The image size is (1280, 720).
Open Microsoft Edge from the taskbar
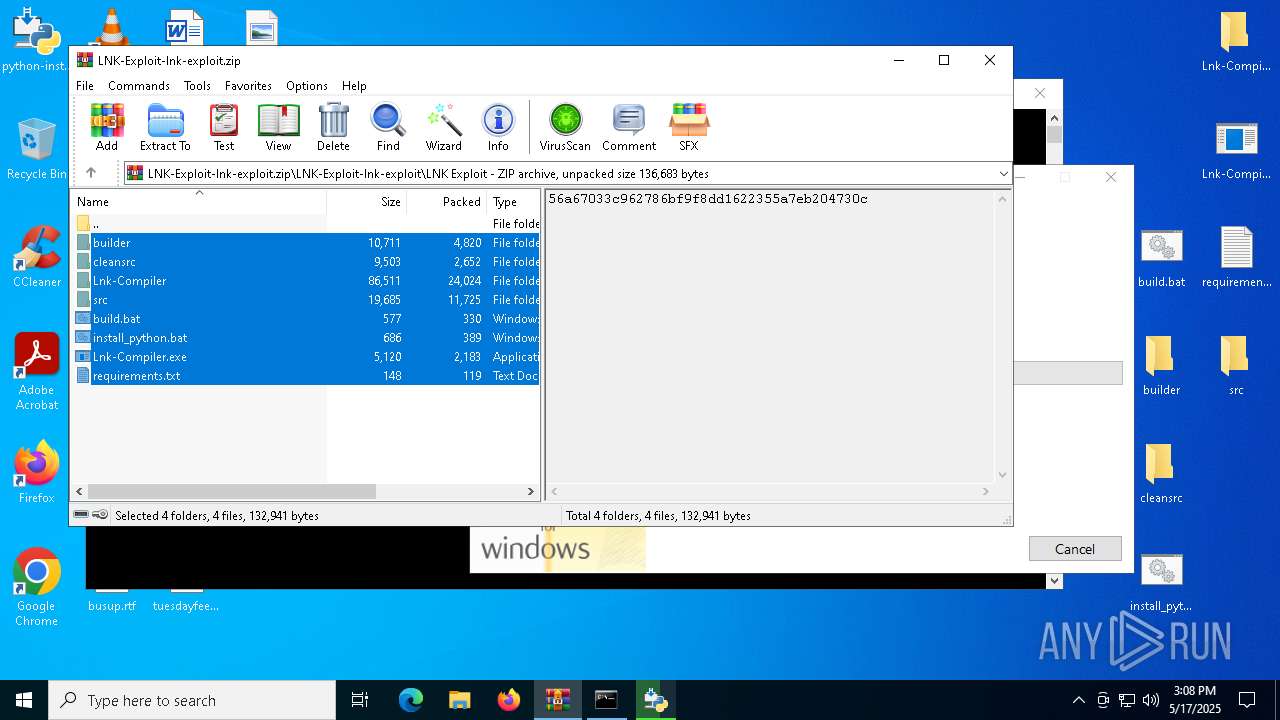[x=411, y=700]
